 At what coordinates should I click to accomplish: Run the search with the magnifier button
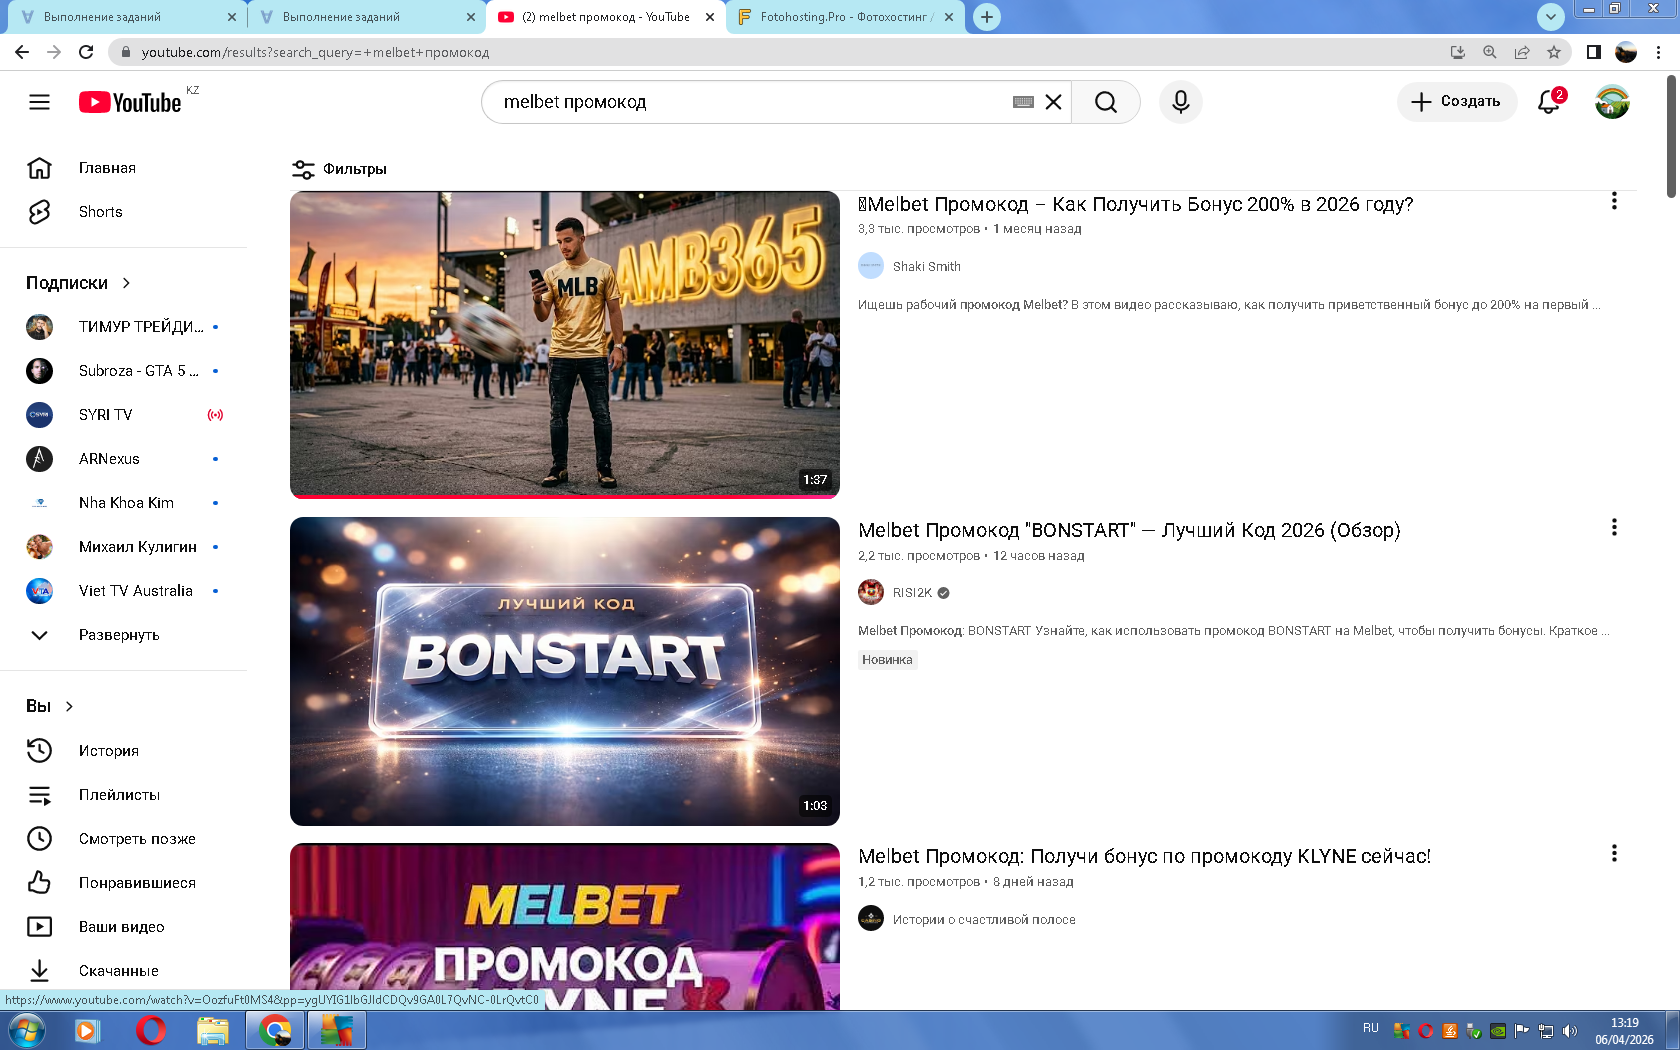1106,102
